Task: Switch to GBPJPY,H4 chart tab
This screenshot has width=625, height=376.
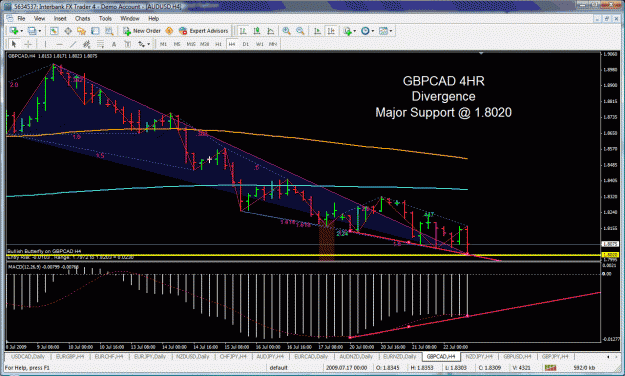Action: coord(555,356)
